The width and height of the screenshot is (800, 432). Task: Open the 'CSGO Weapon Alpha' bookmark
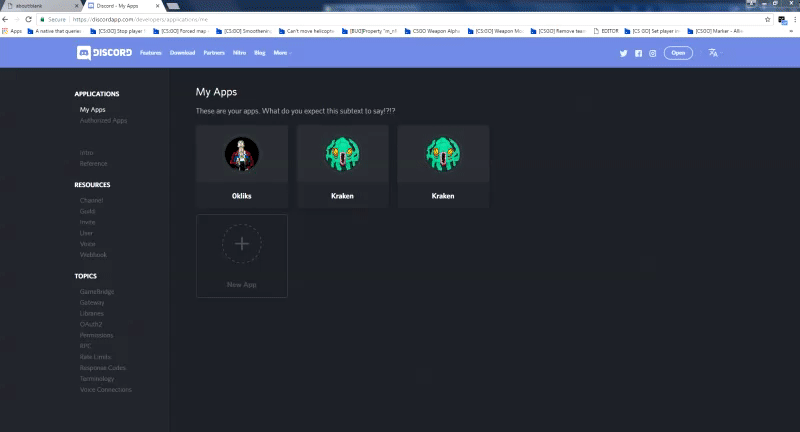(432, 31)
